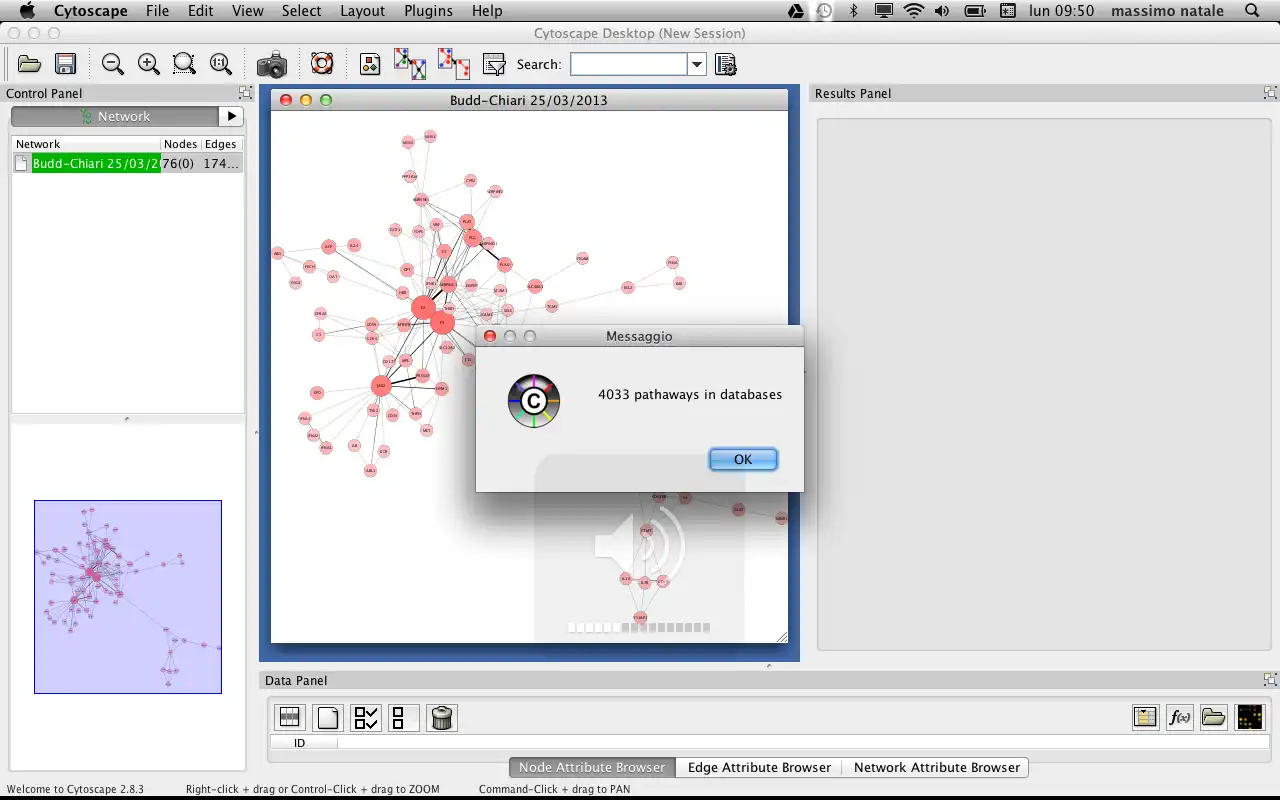Create new attribute with the blank page icon
Screen dimensions: 1280x800
pos(328,717)
